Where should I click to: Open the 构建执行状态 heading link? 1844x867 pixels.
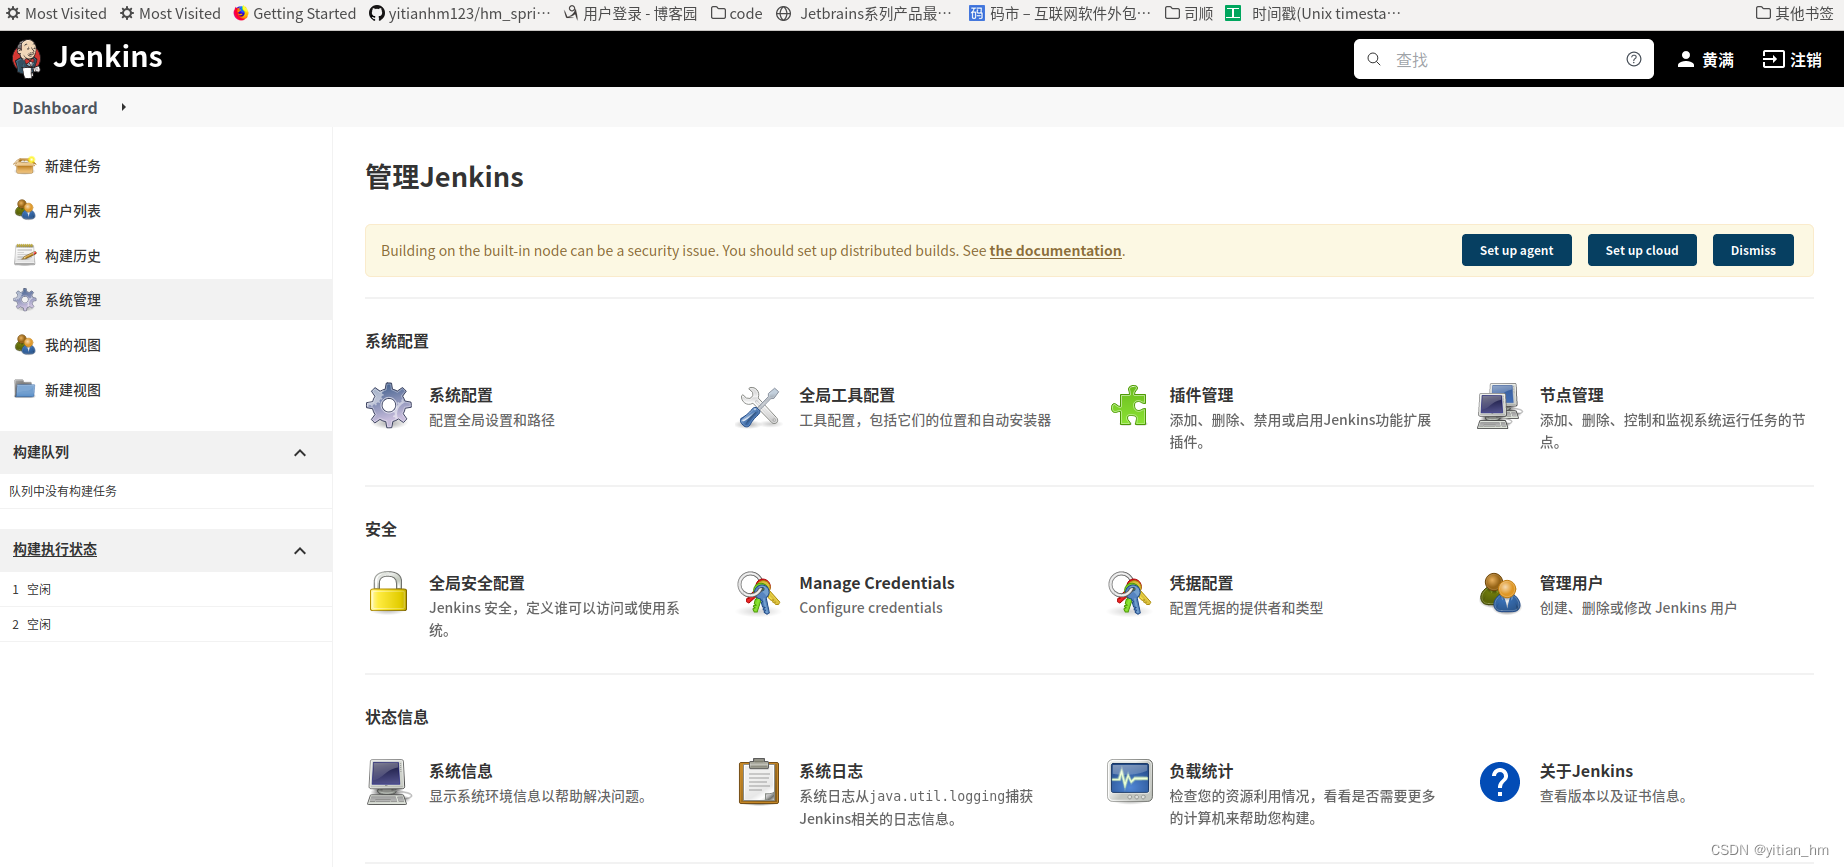(55, 550)
